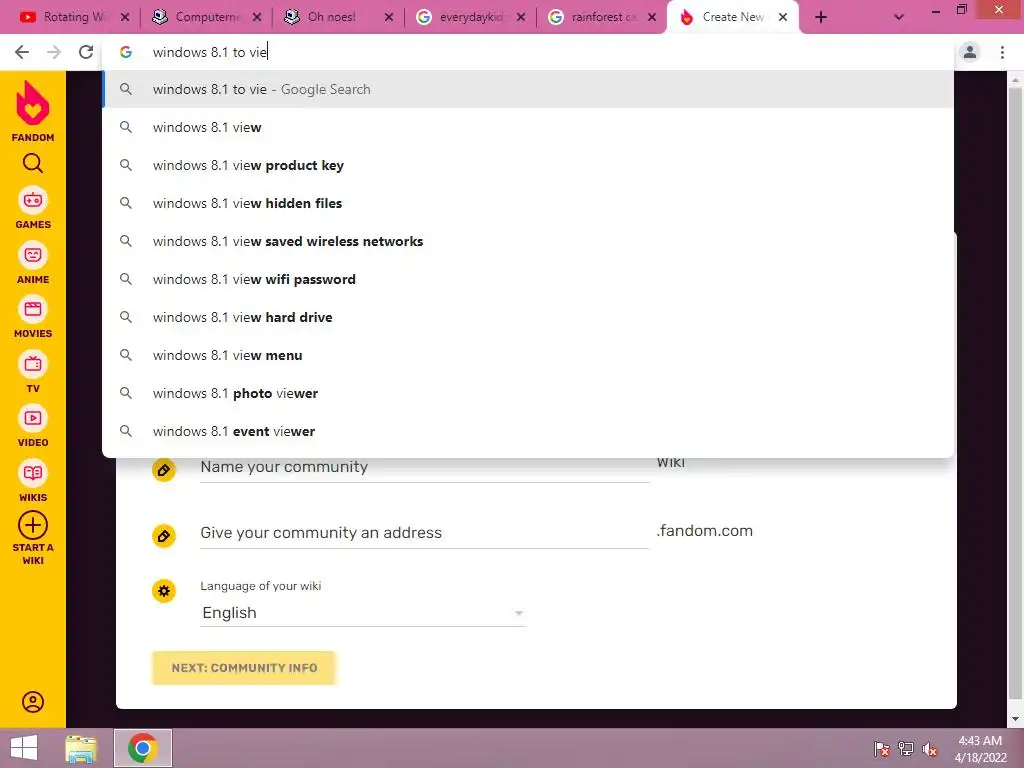Select suggestion 'windows 8.1 event viewer'
Image resolution: width=1024 pixels, height=768 pixels.
pyautogui.click(x=528, y=431)
